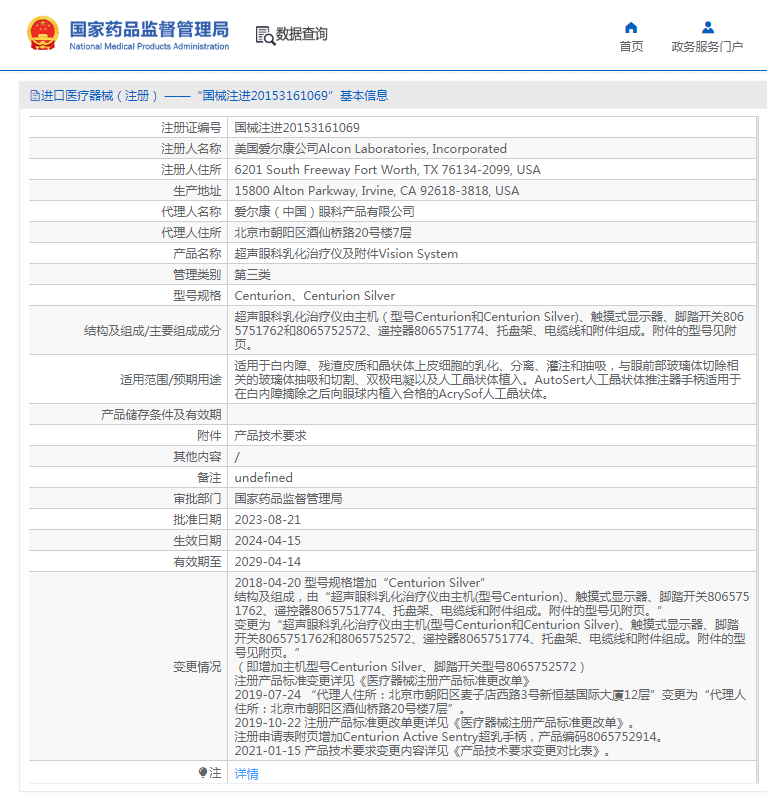Click 备注 row label

pyautogui.click(x=209, y=478)
